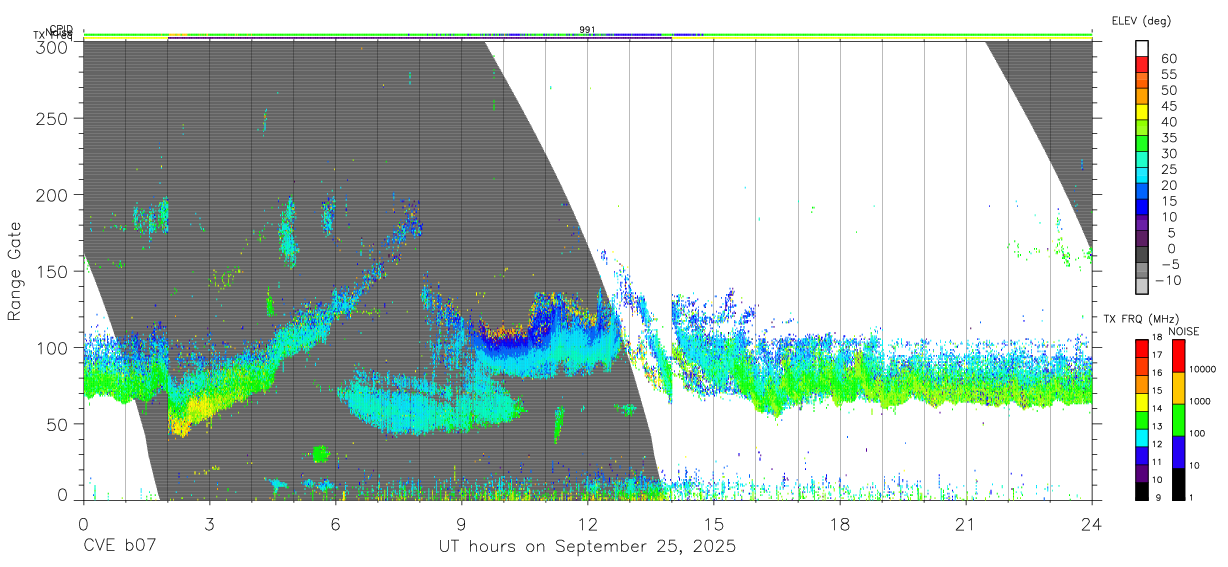
Task: Click the black NOISE swatch between 10 and 1
Action: tap(1178, 484)
